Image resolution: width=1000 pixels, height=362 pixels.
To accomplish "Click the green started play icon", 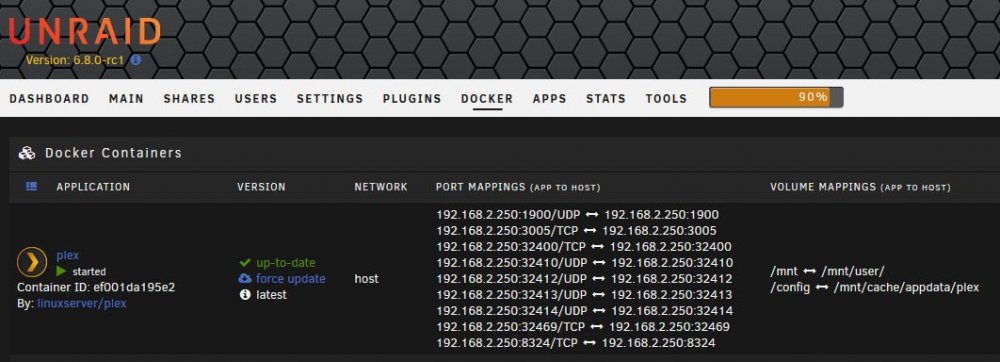I will point(61,271).
